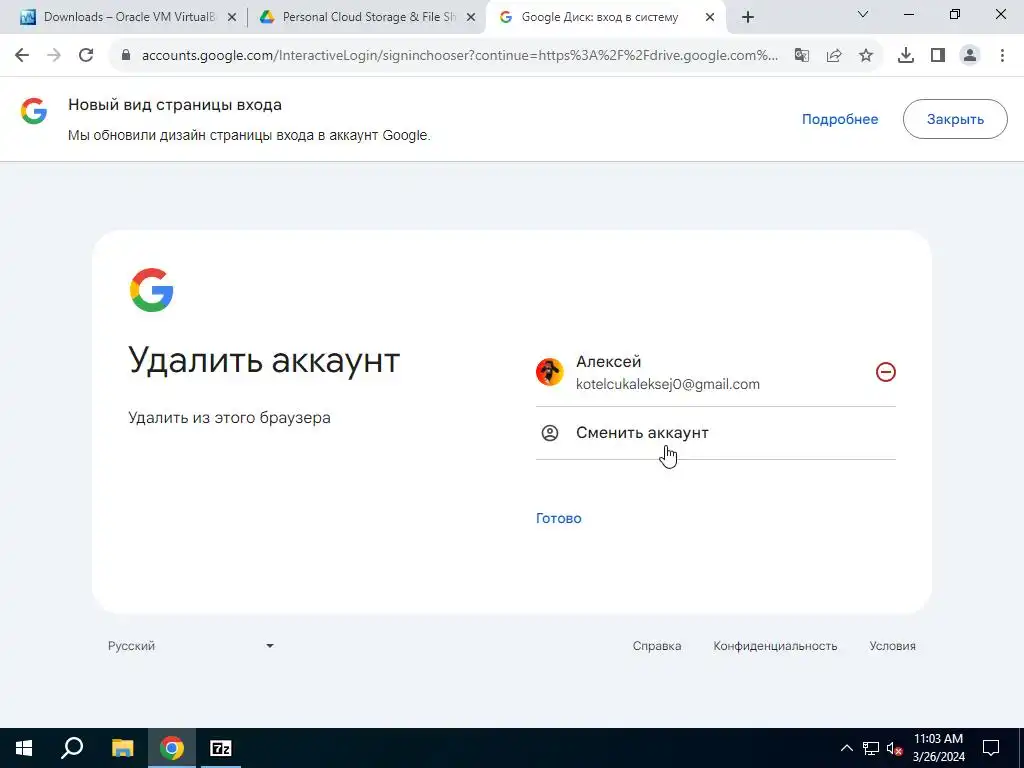1024x768 pixels.
Task: Remove Алексей account with red minus icon
Action: [x=886, y=372]
